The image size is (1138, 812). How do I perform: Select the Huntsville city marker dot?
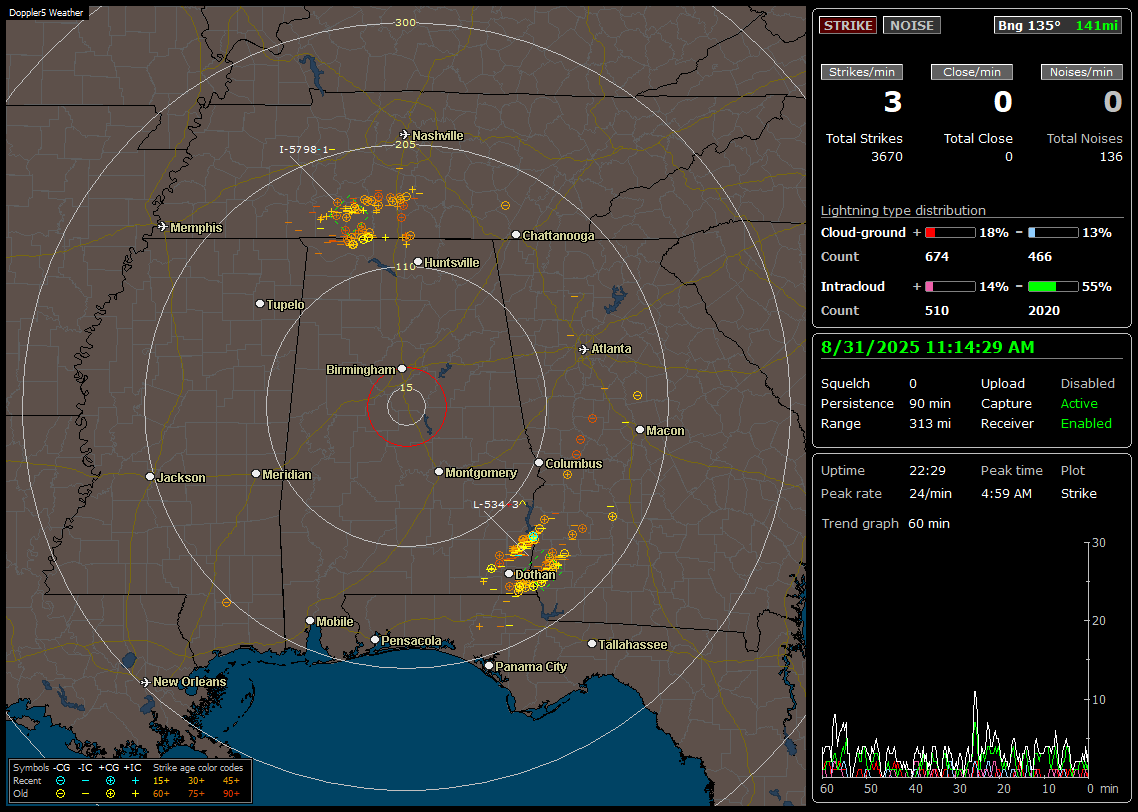pos(418,263)
